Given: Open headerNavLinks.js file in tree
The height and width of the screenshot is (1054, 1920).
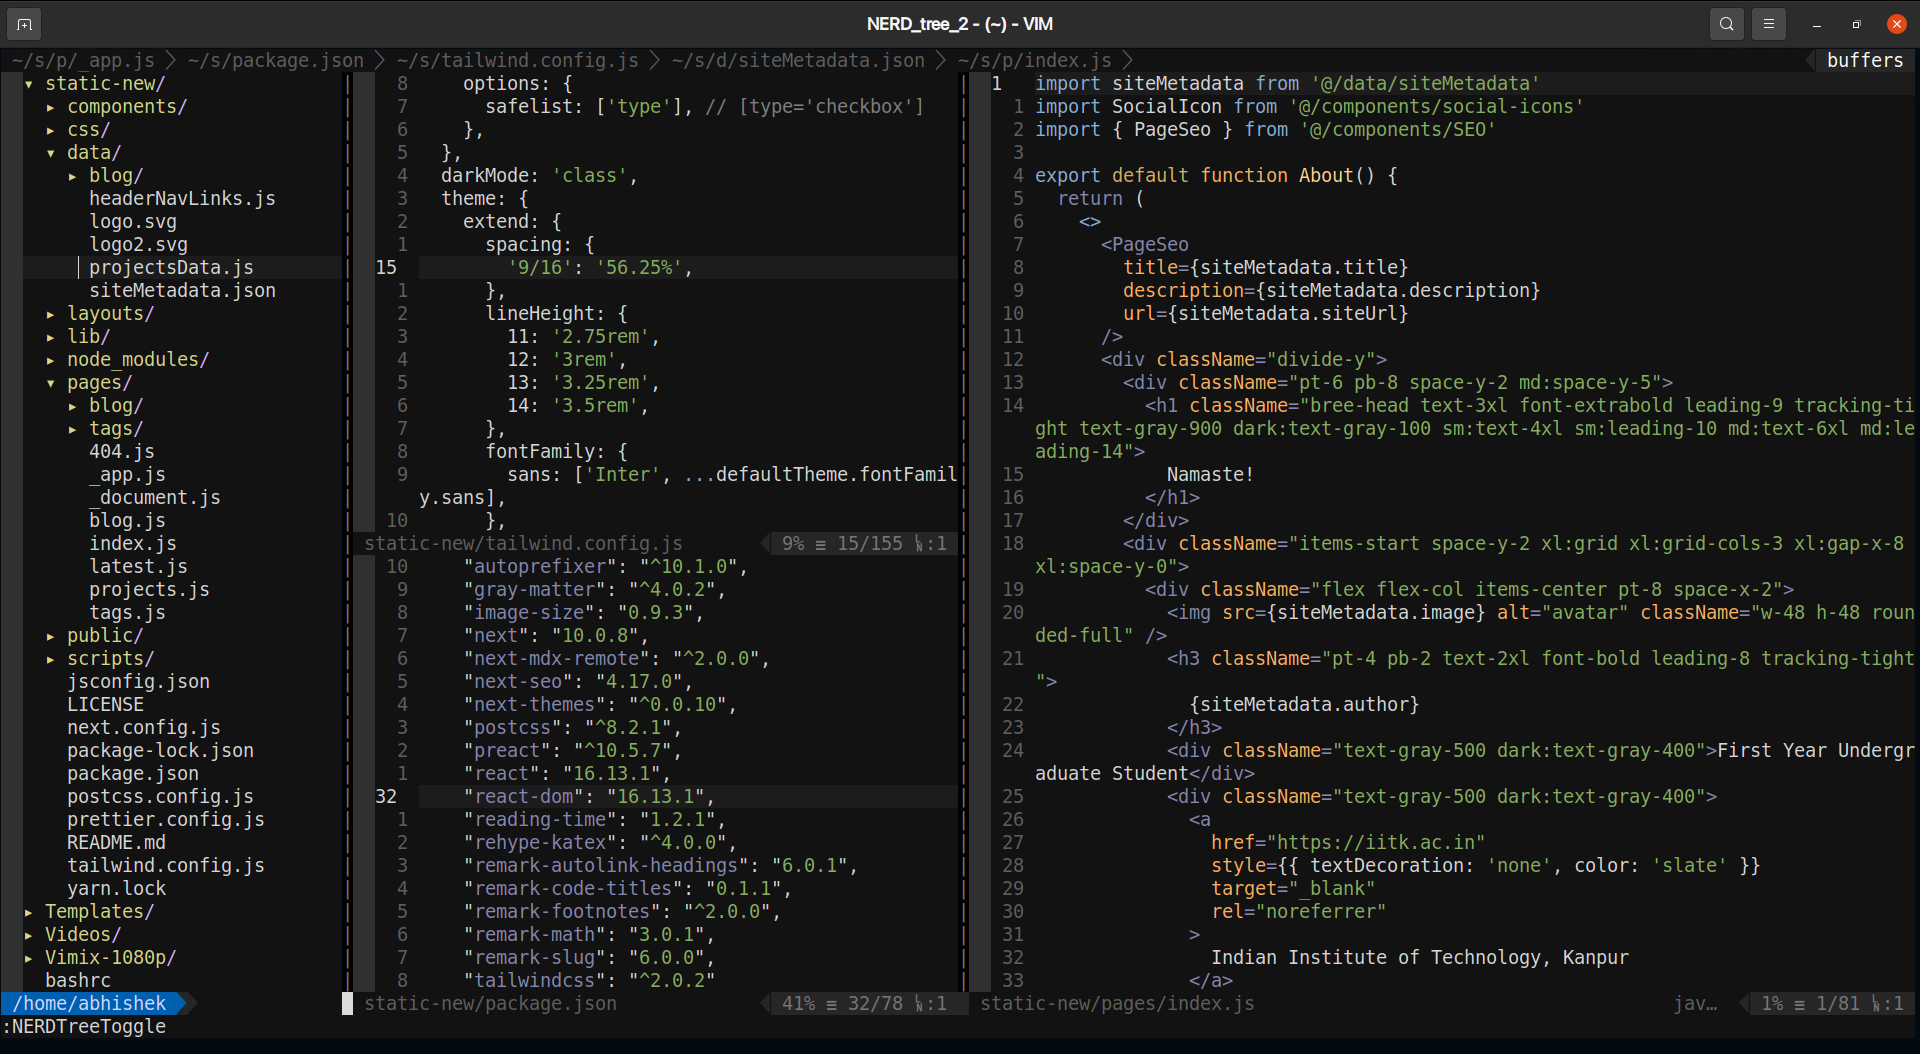Looking at the screenshot, I should [x=182, y=199].
